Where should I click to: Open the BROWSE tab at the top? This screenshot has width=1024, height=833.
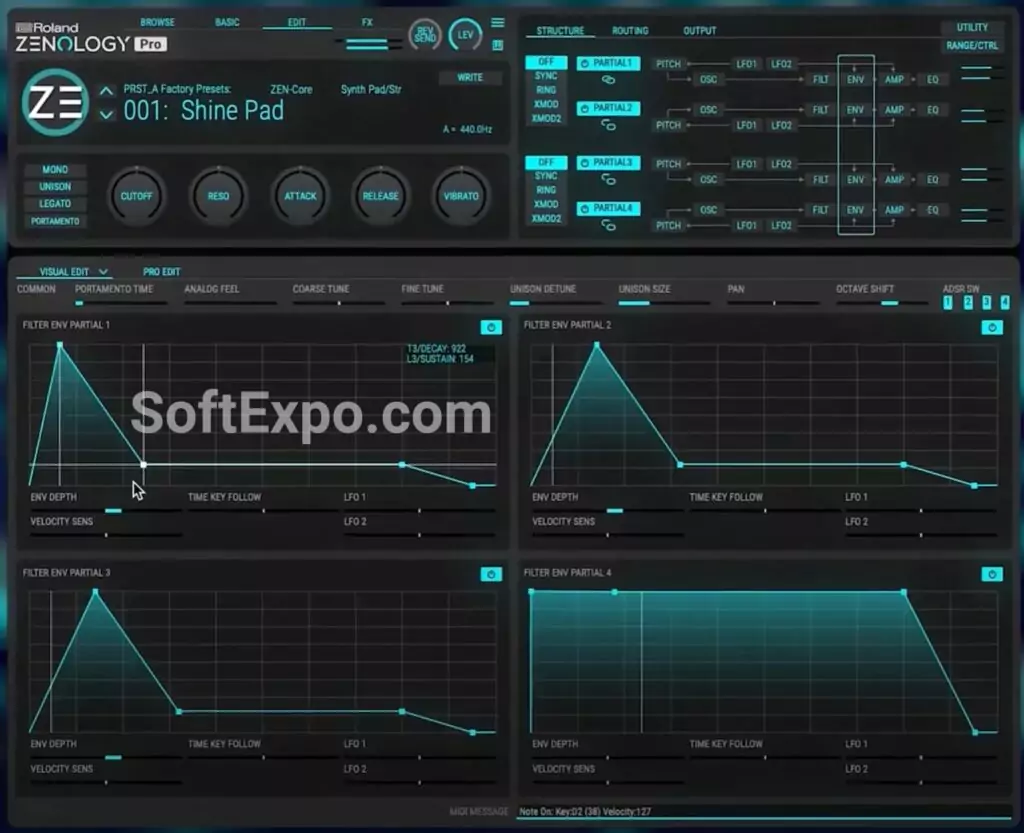(x=157, y=21)
